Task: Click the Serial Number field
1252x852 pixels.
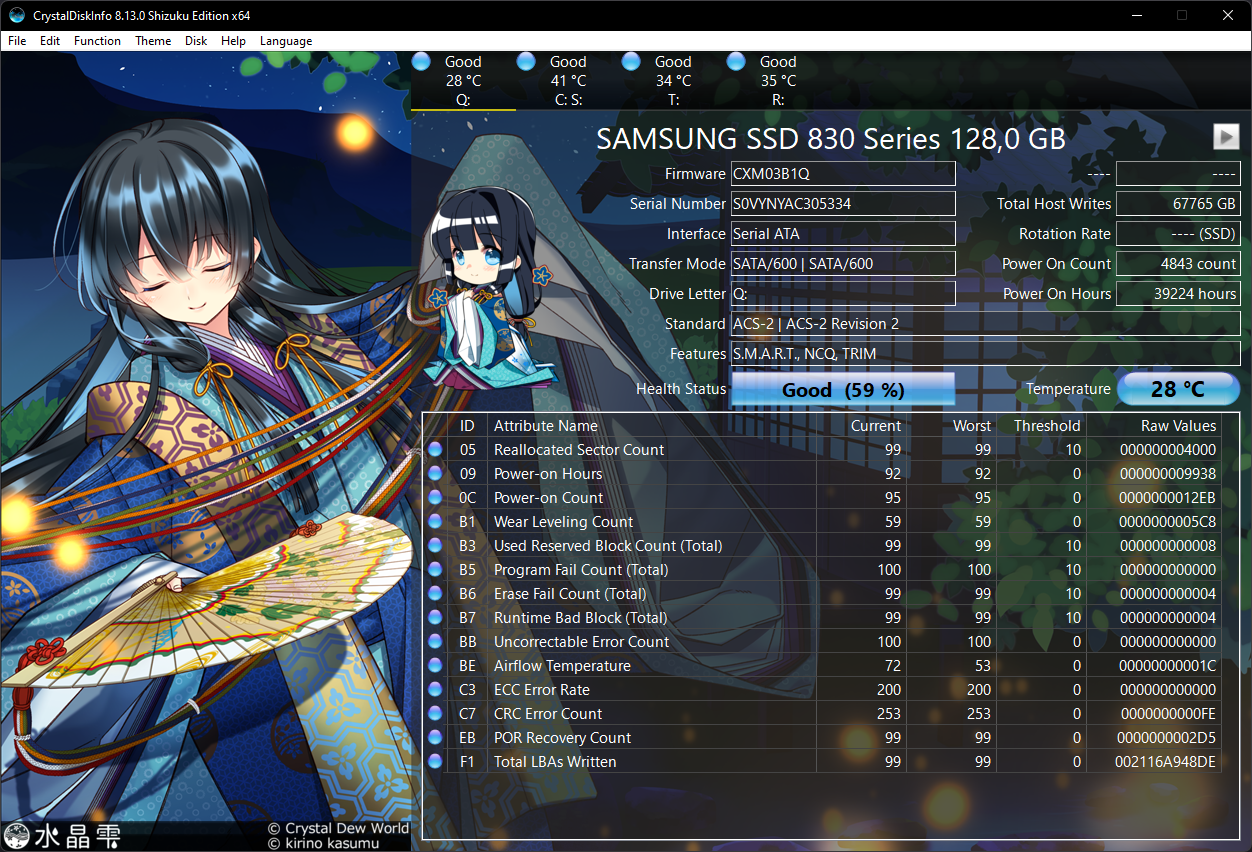Action: point(843,204)
